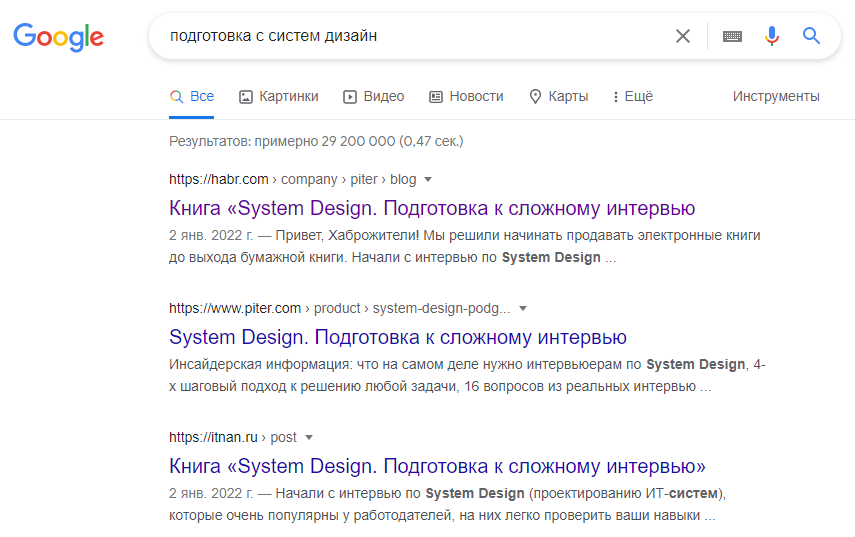Screen dimensions: 855x537
Task: Open Инструменты search tools
Action: 776,96
